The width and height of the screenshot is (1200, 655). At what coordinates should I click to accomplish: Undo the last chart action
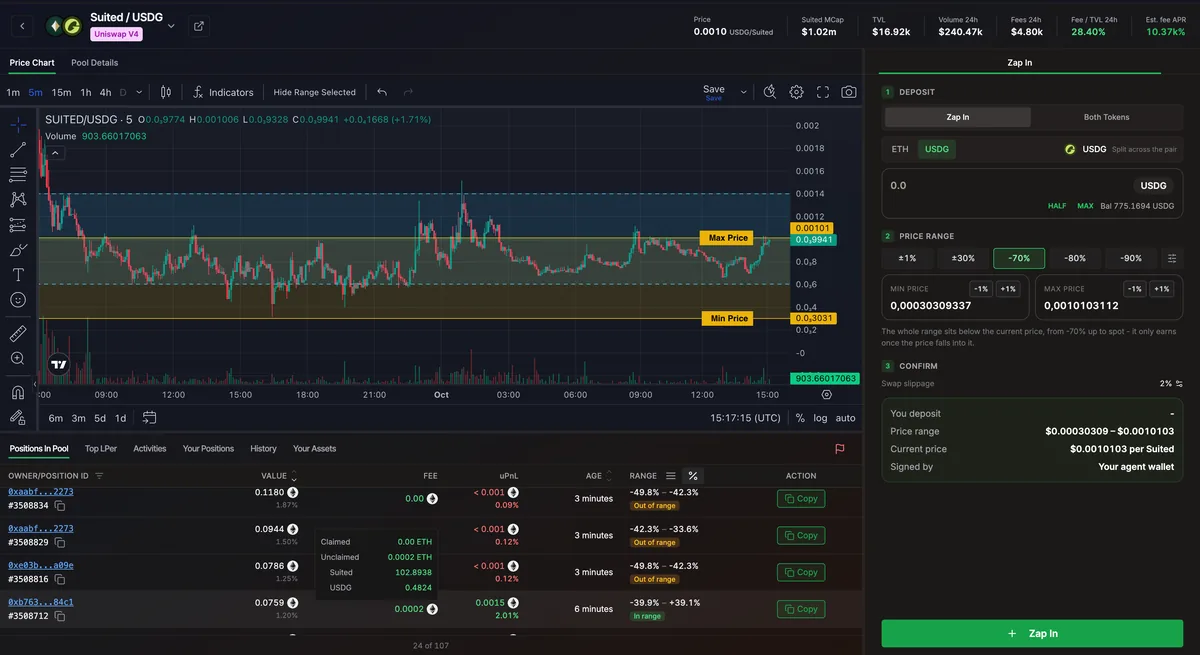coord(382,92)
